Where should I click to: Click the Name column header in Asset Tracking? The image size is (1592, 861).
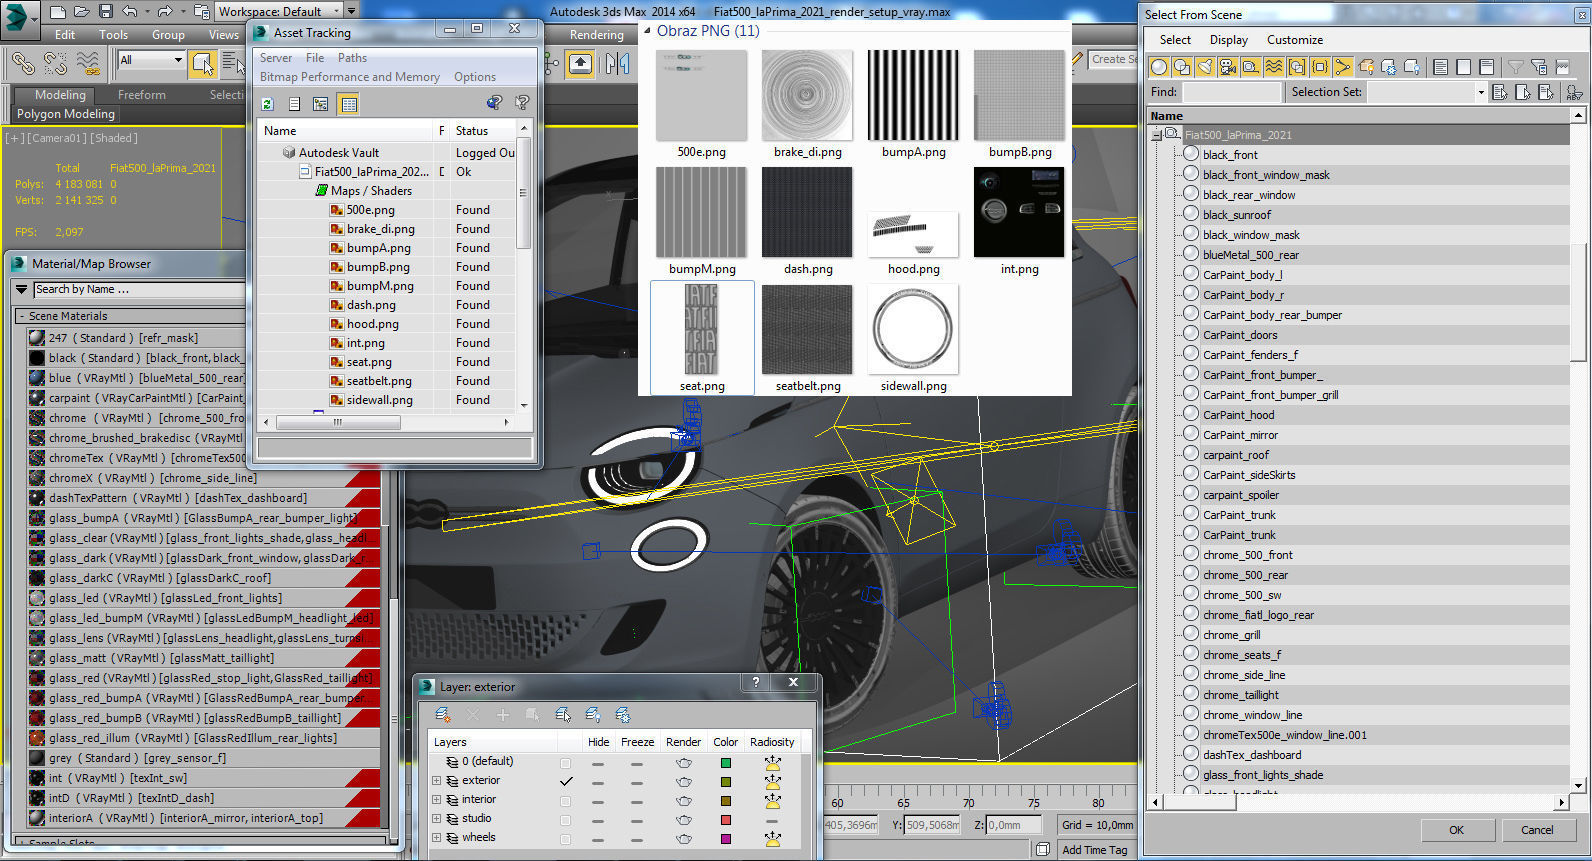pos(346,131)
